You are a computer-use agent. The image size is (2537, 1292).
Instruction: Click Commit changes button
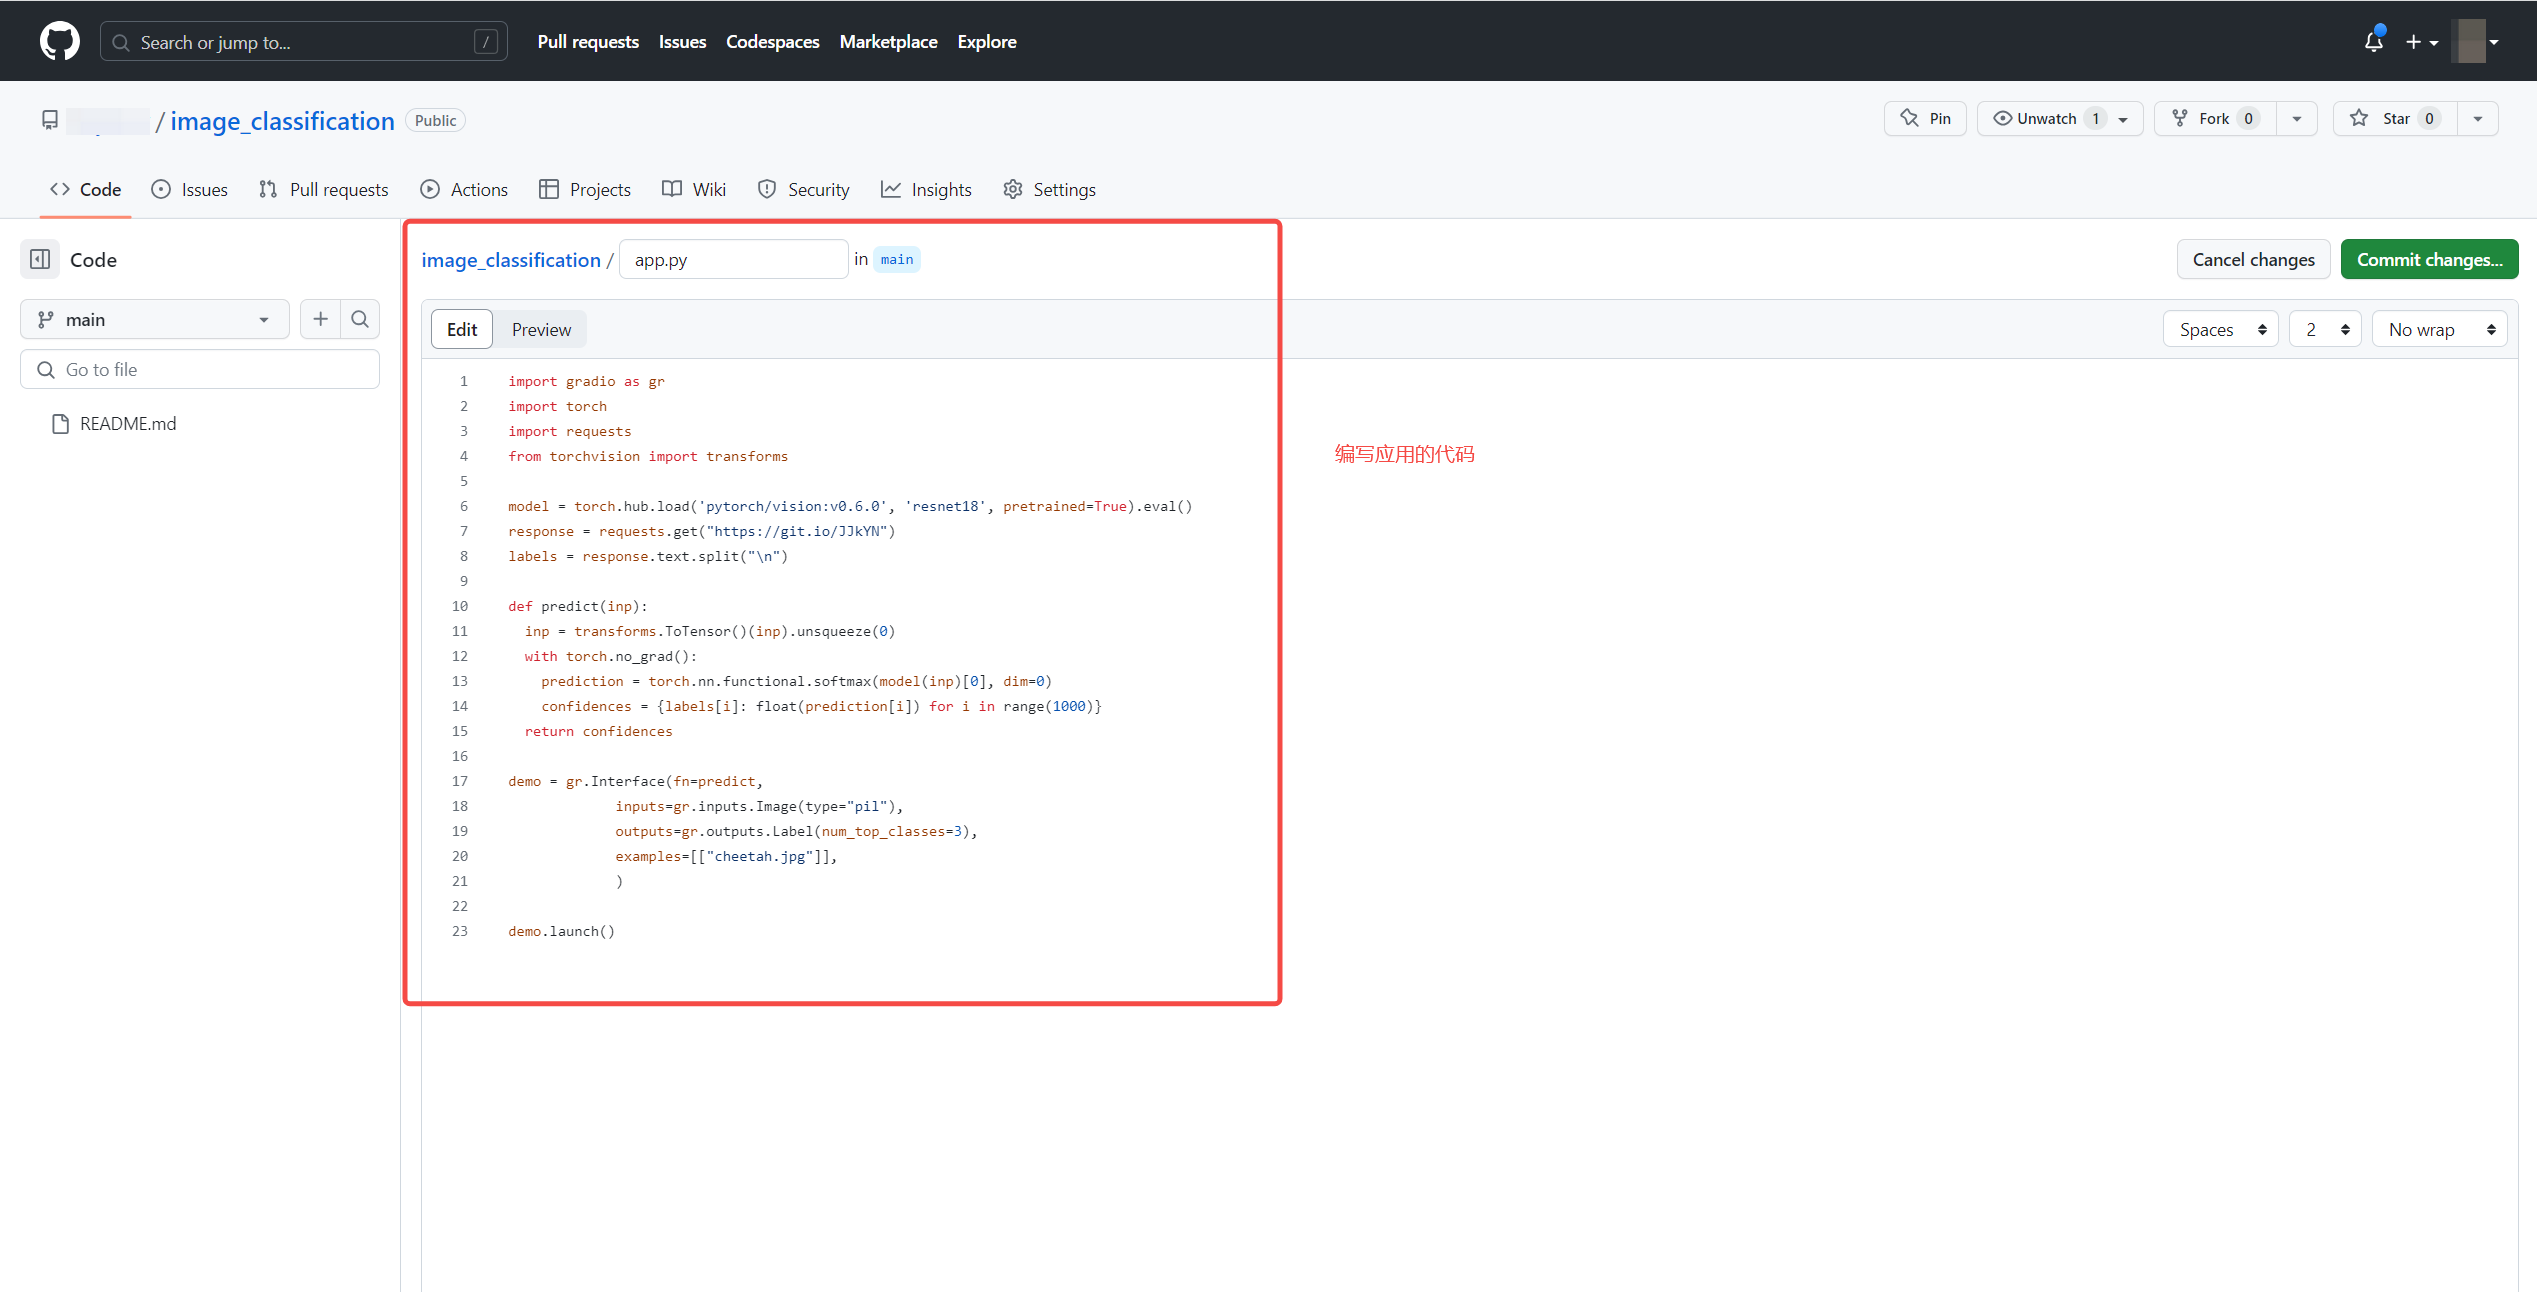2429,260
